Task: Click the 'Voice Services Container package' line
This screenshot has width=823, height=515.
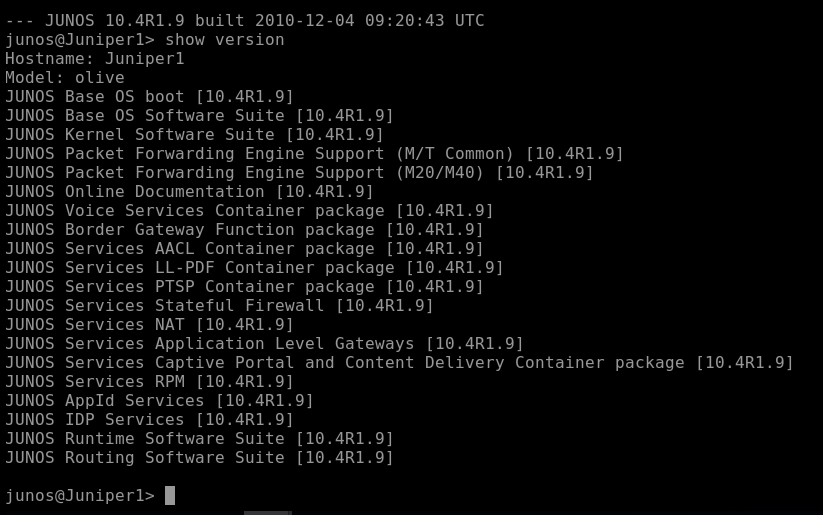Action: [x=249, y=211]
